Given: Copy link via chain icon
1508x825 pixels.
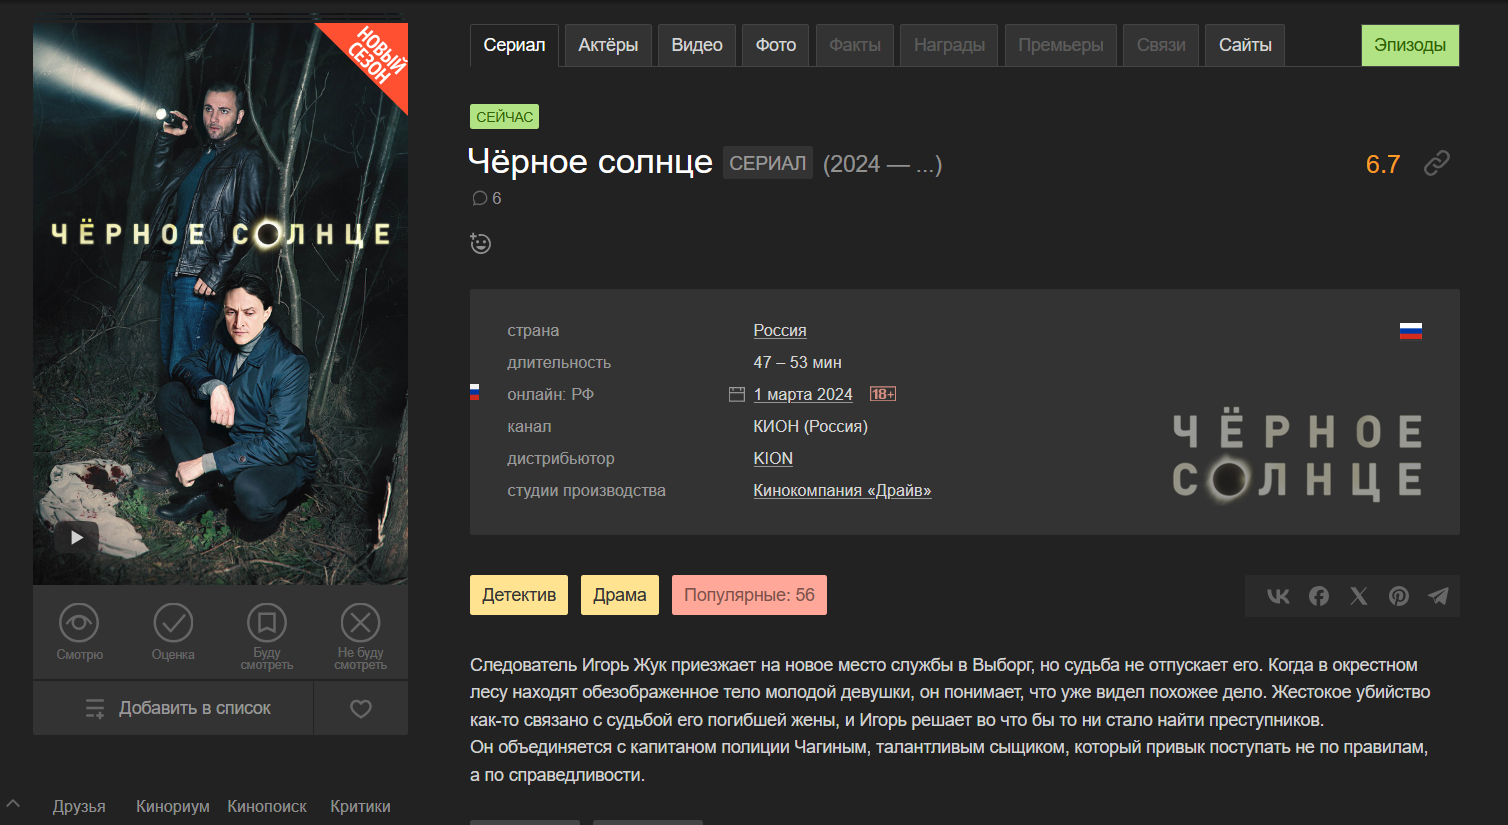Looking at the screenshot, I should (1437, 163).
